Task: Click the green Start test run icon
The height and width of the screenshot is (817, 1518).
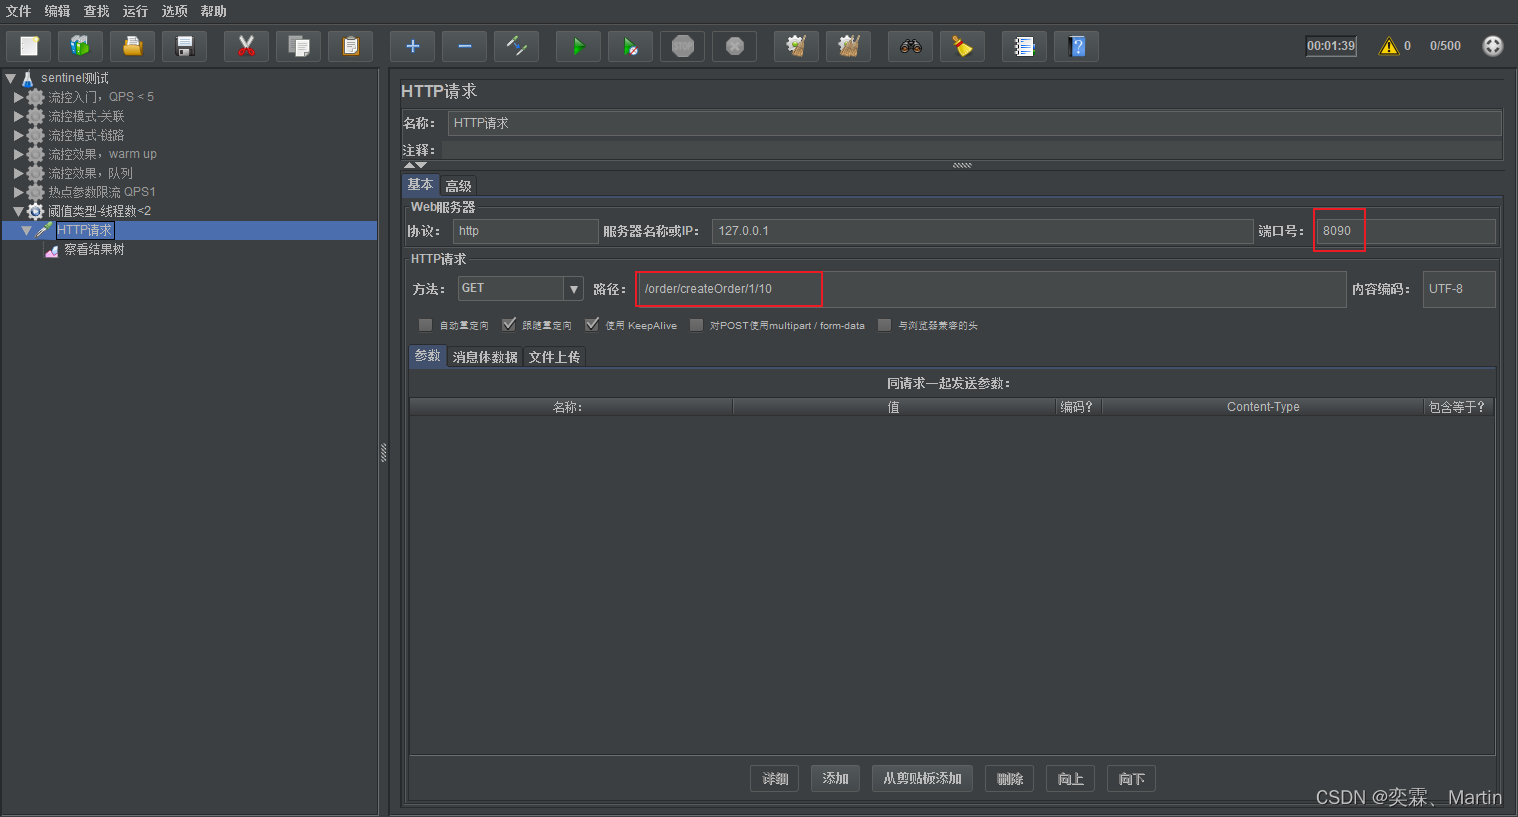Action: click(x=578, y=46)
